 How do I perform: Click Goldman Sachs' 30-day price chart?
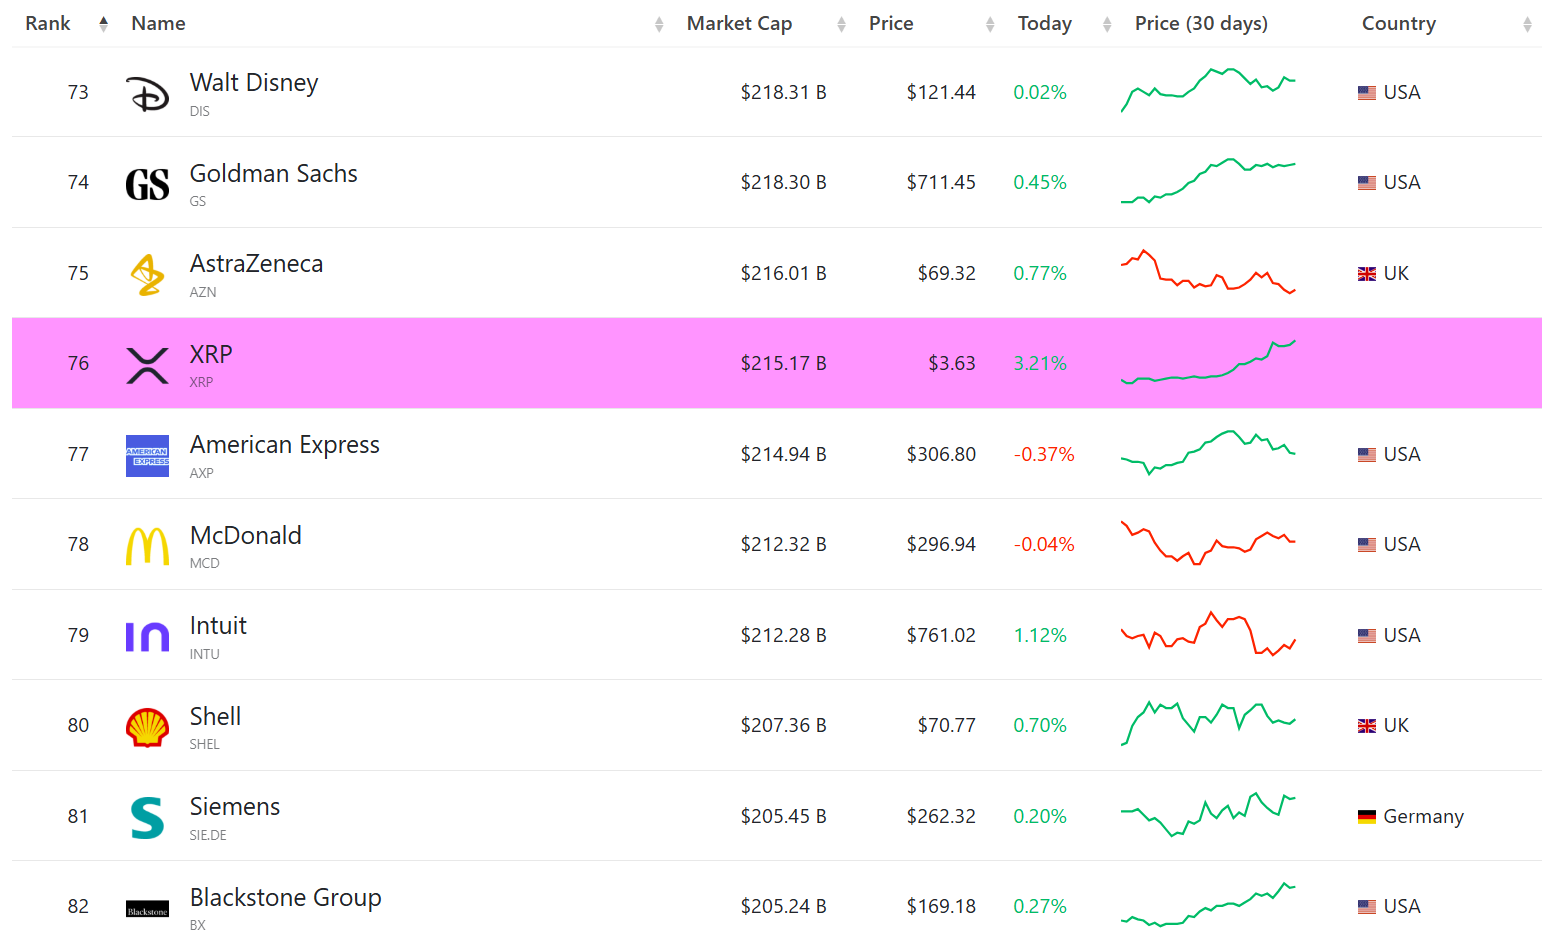pyautogui.click(x=1208, y=181)
